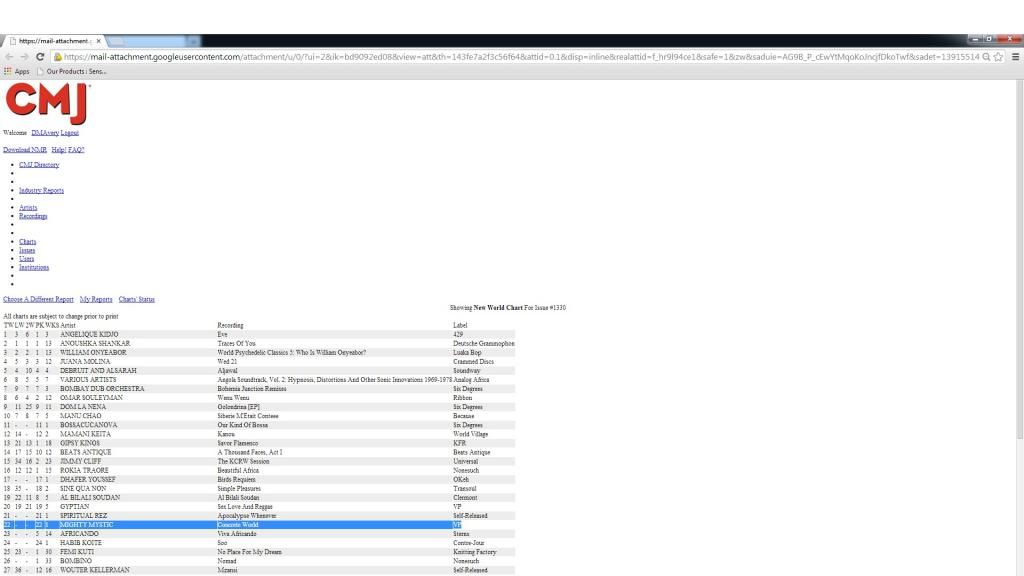
Task: Click the browser back arrow
Action: (x=9, y=57)
